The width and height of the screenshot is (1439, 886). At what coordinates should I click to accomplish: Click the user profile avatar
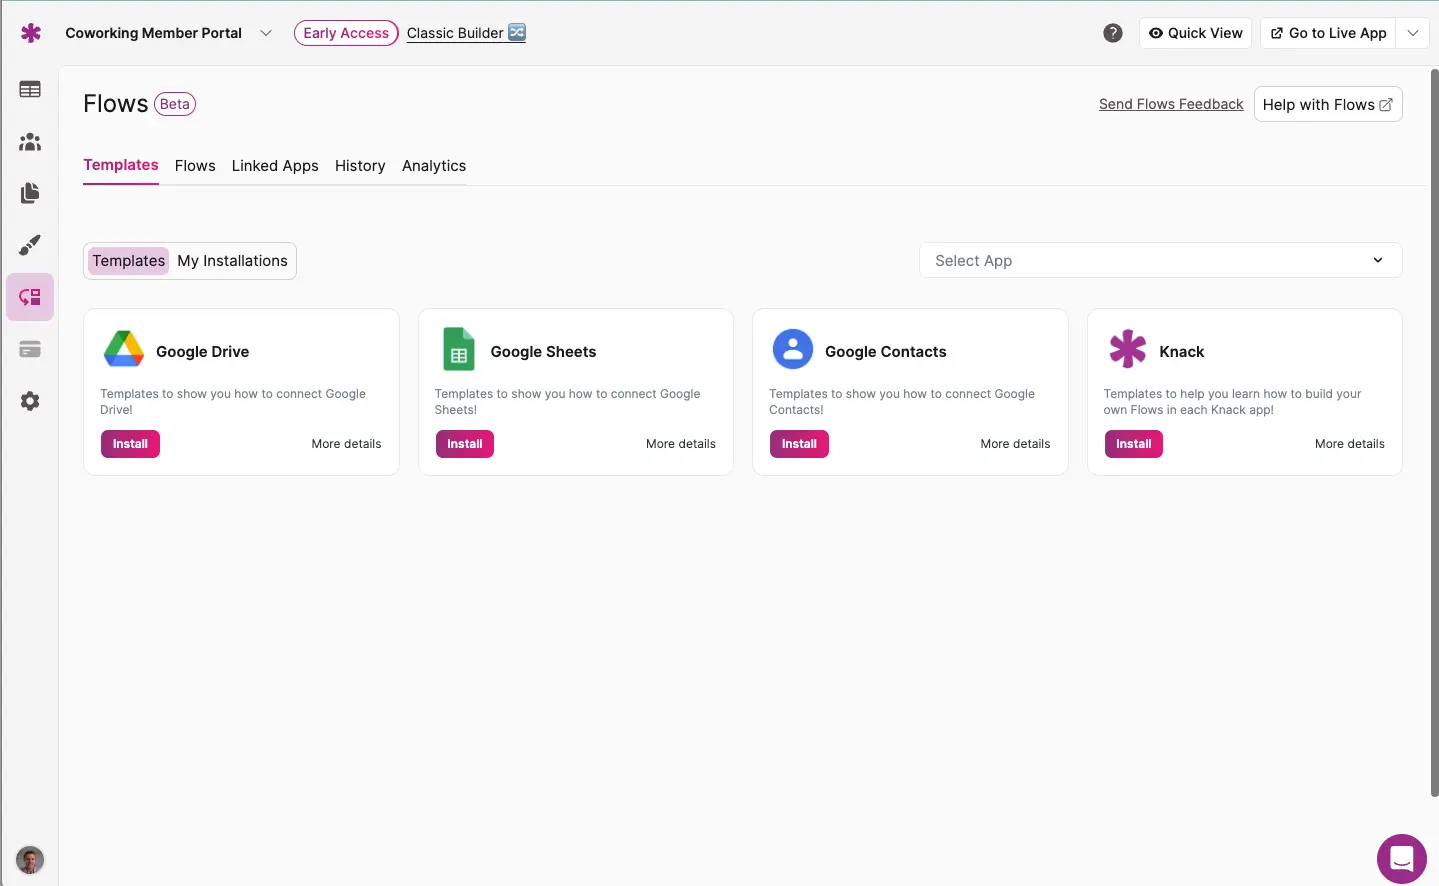click(x=30, y=860)
